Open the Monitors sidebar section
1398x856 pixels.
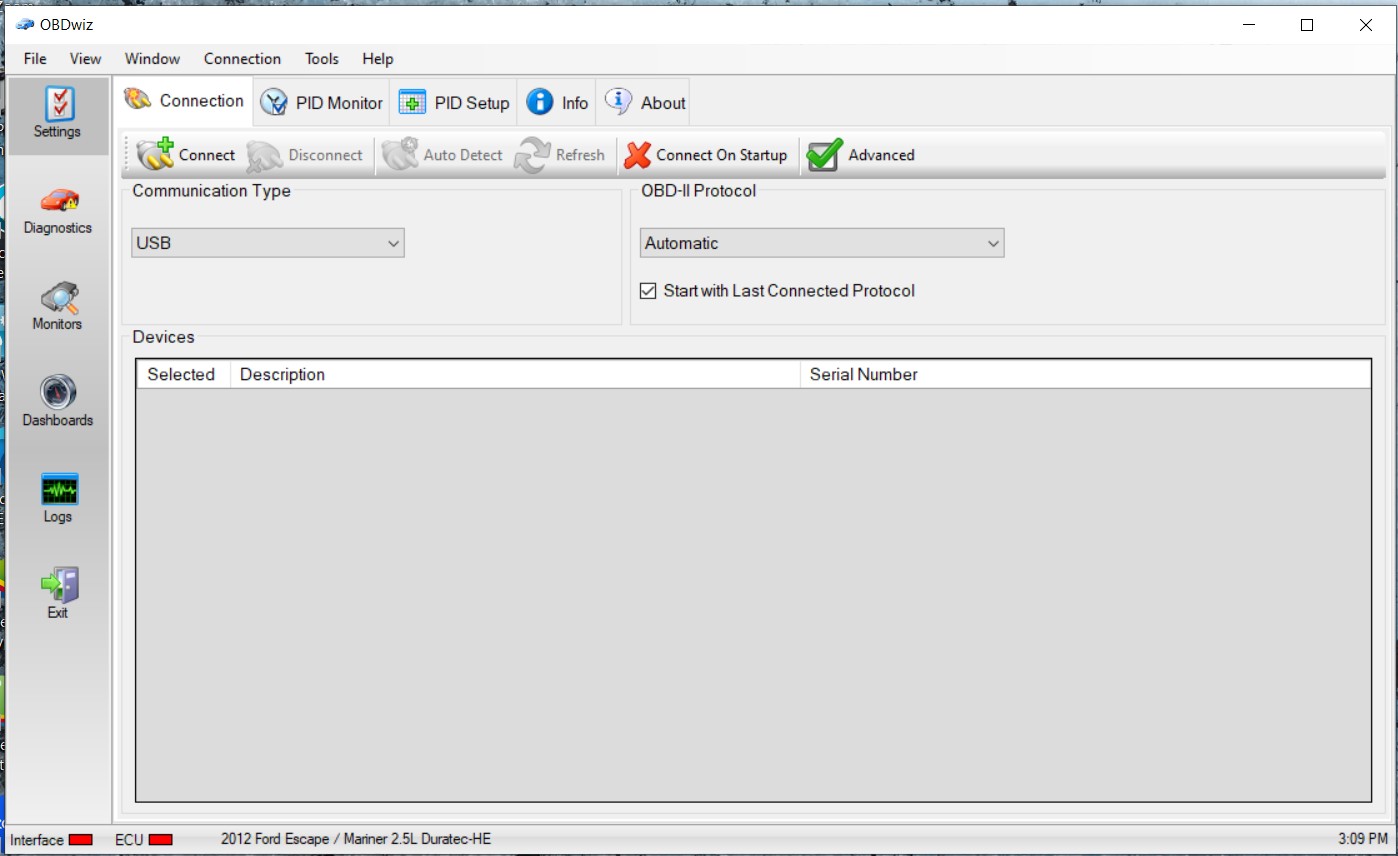(x=58, y=307)
